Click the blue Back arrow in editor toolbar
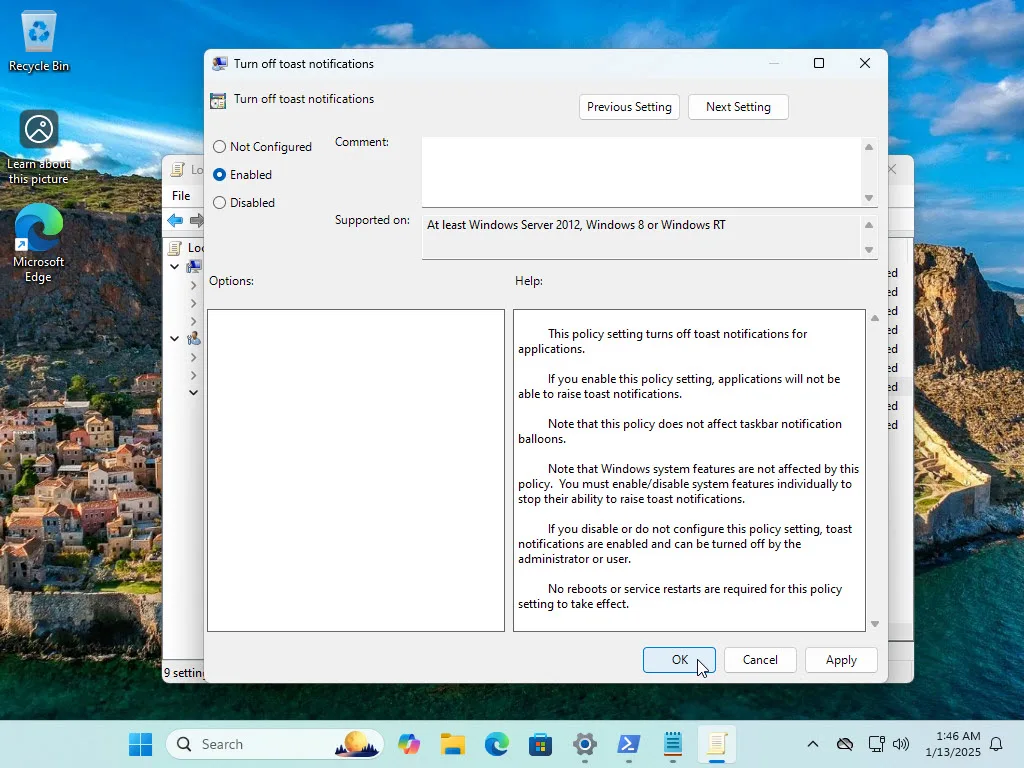This screenshot has width=1024, height=768. click(175, 221)
